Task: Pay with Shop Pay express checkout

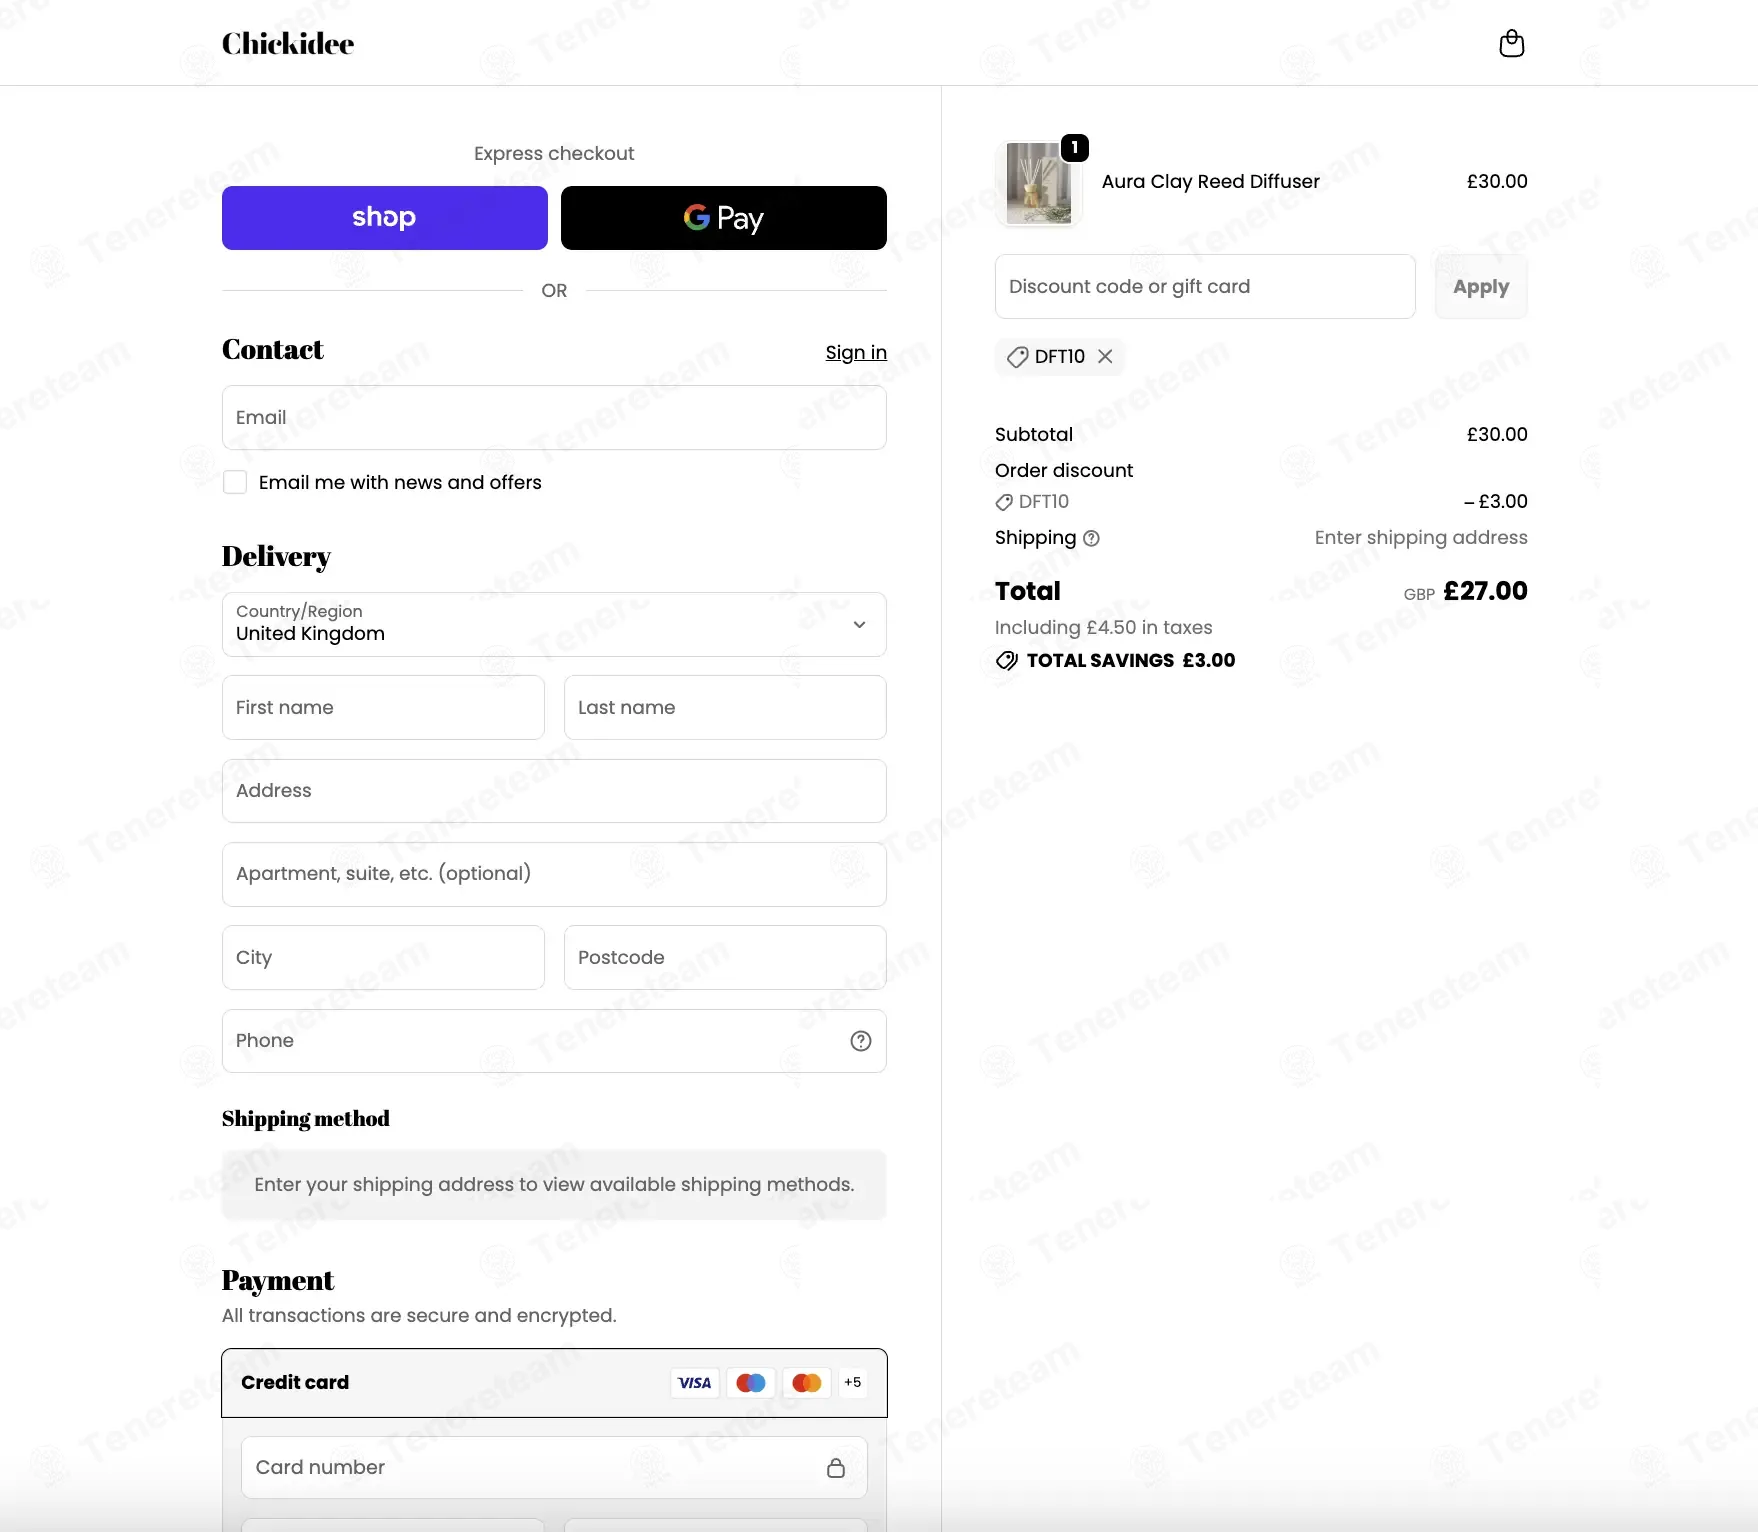Action: pyautogui.click(x=385, y=218)
